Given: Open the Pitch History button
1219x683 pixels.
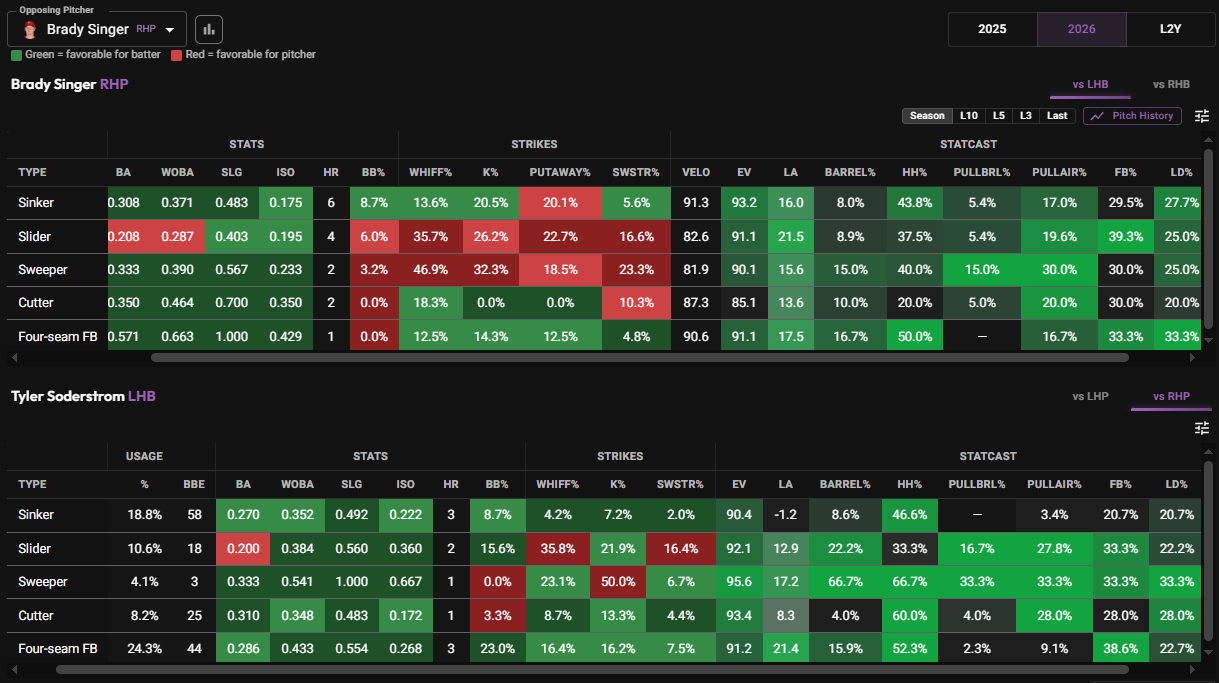Looking at the screenshot, I should (x=1132, y=116).
